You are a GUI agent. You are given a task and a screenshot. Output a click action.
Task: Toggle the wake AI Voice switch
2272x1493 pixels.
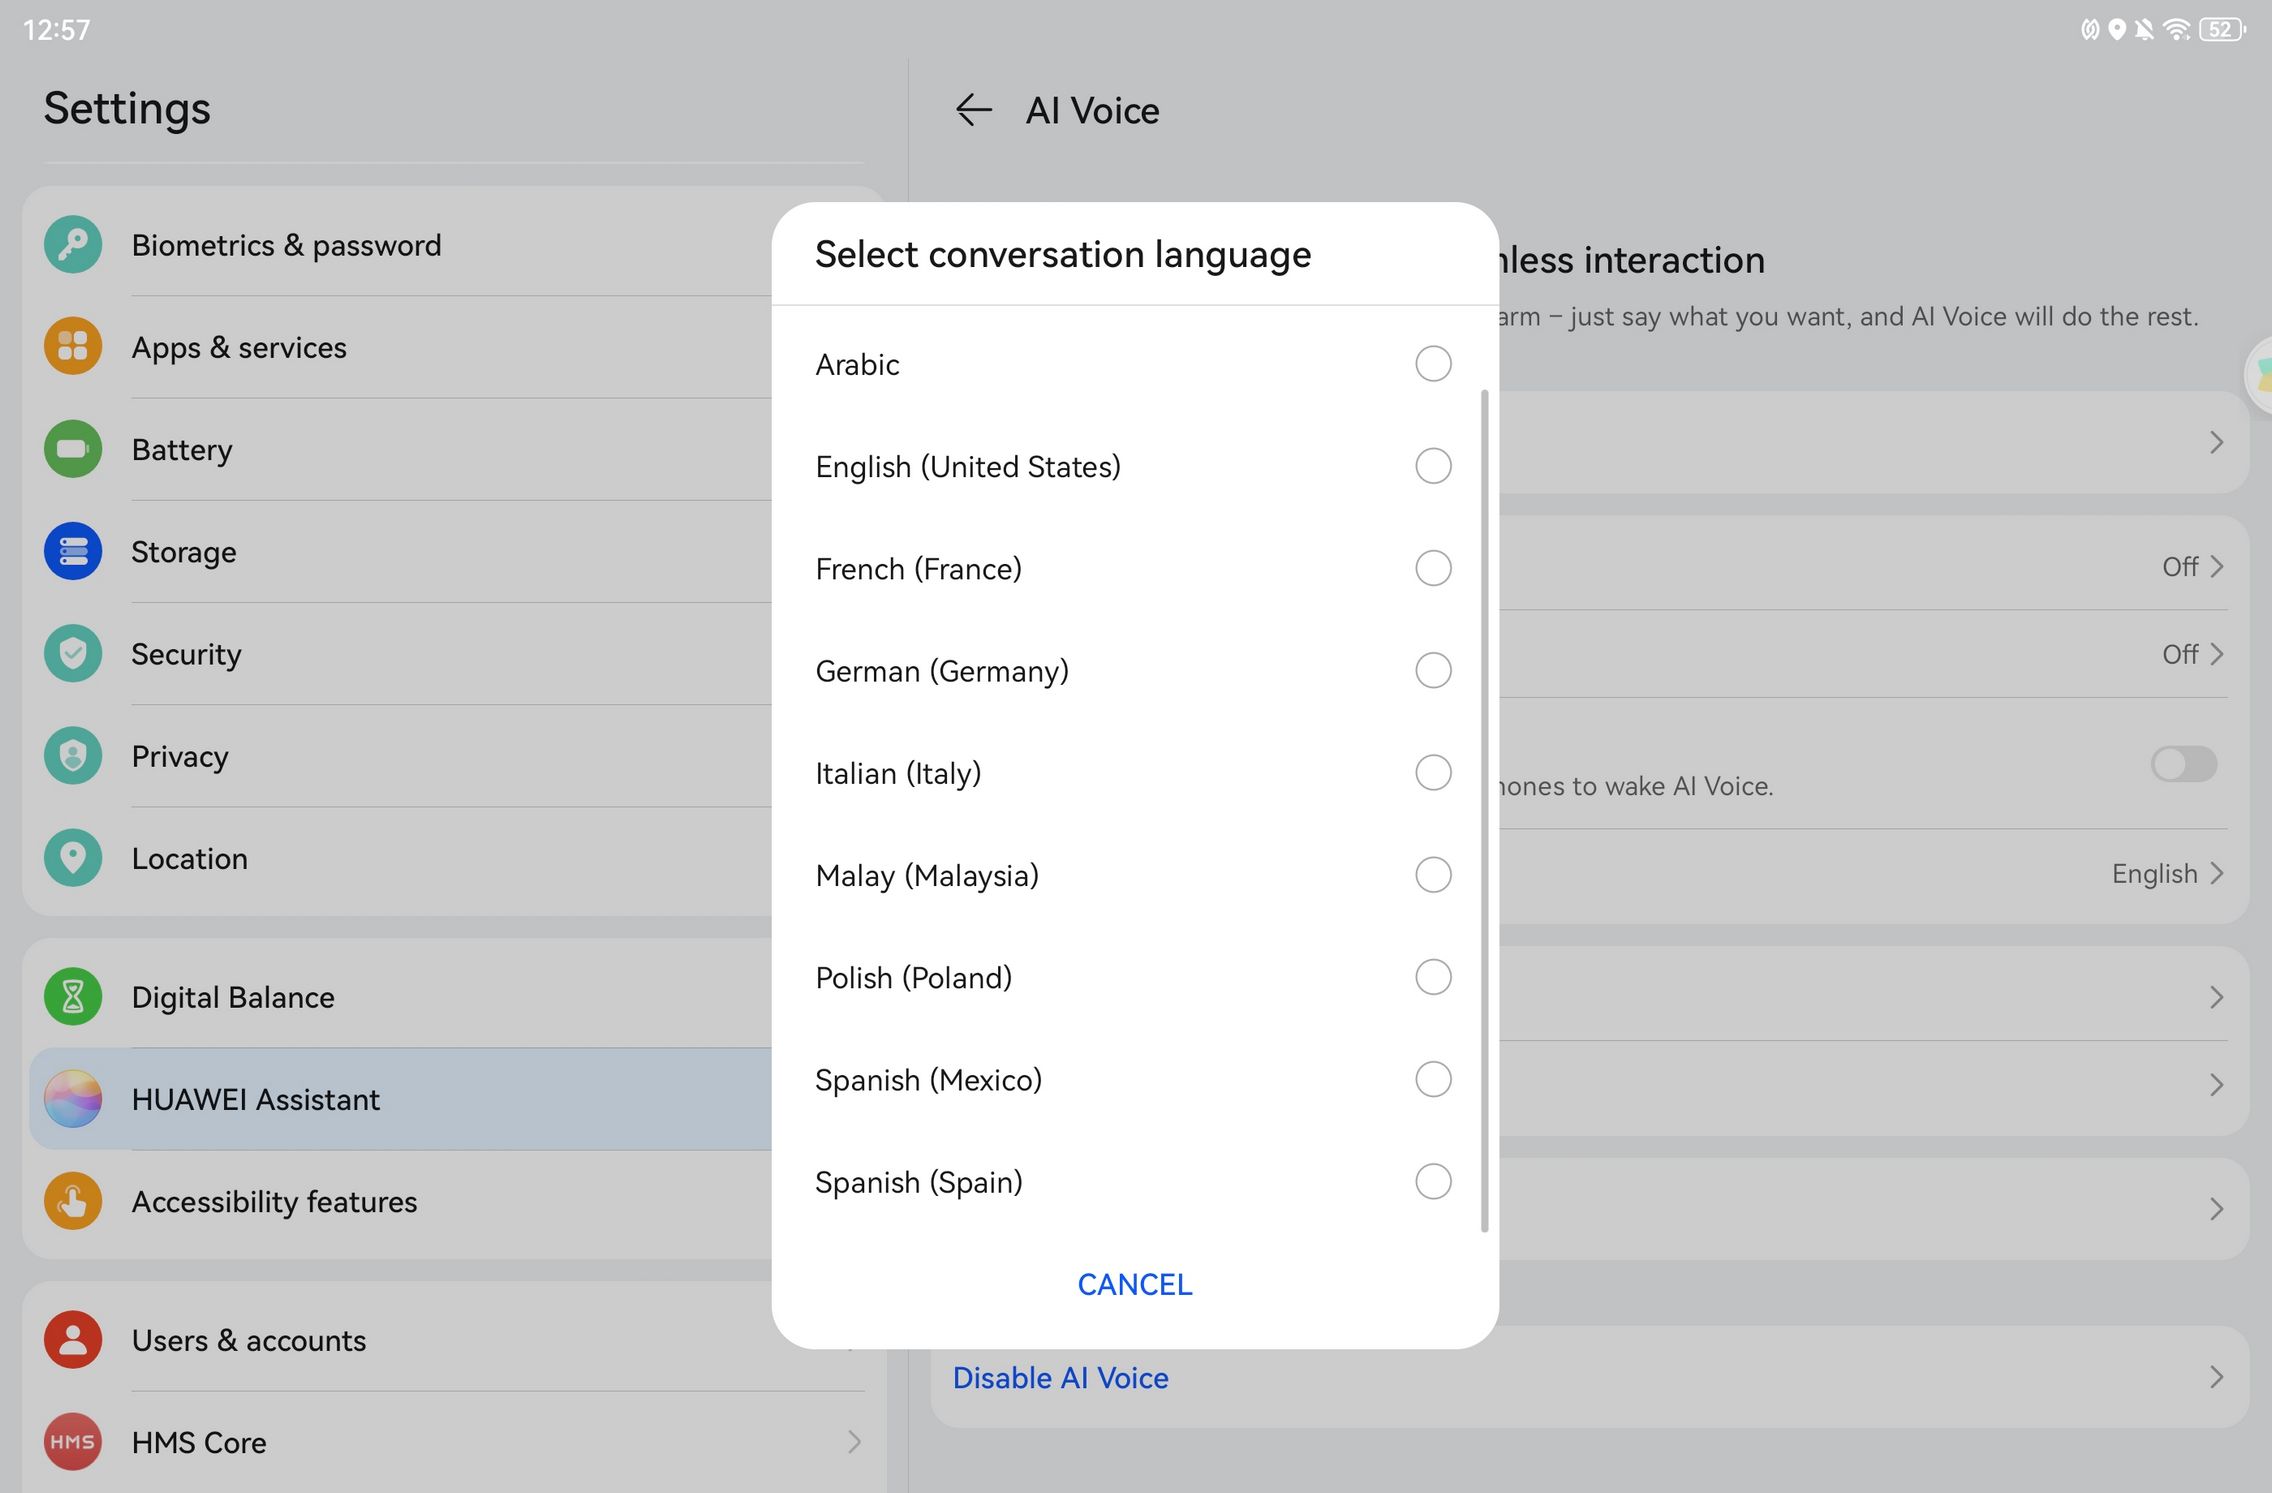(2183, 765)
